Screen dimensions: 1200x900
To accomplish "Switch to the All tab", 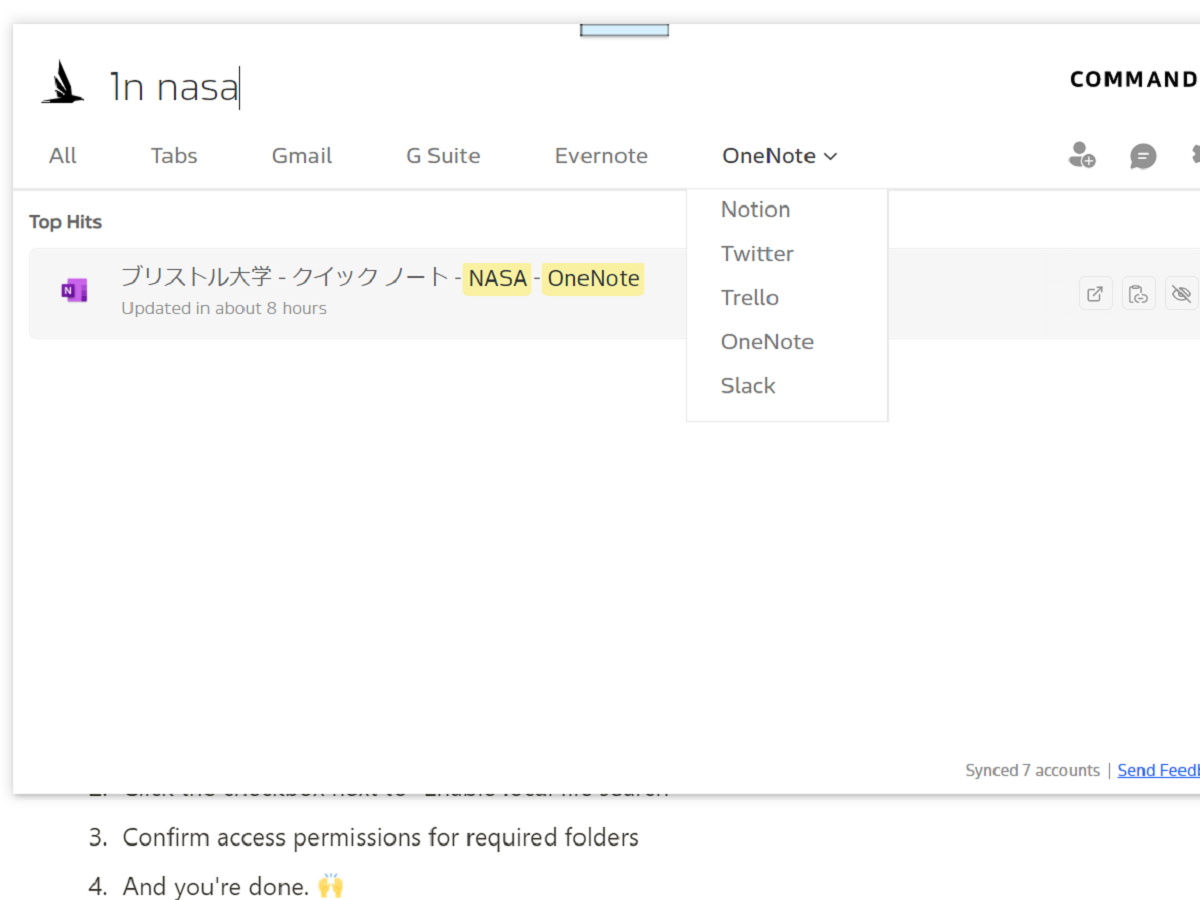I will click(x=63, y=156).
